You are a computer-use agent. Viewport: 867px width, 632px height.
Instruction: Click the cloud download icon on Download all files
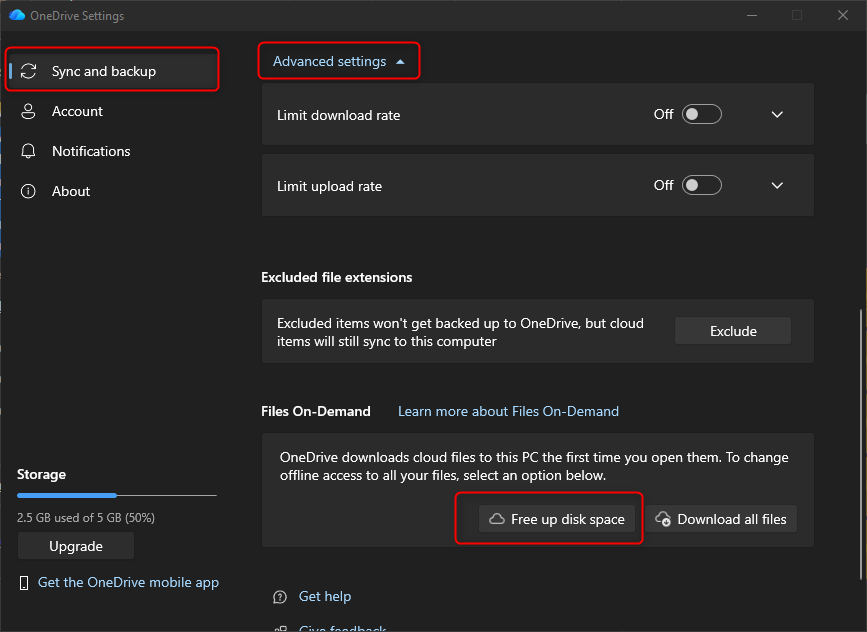tap(663, 519)
